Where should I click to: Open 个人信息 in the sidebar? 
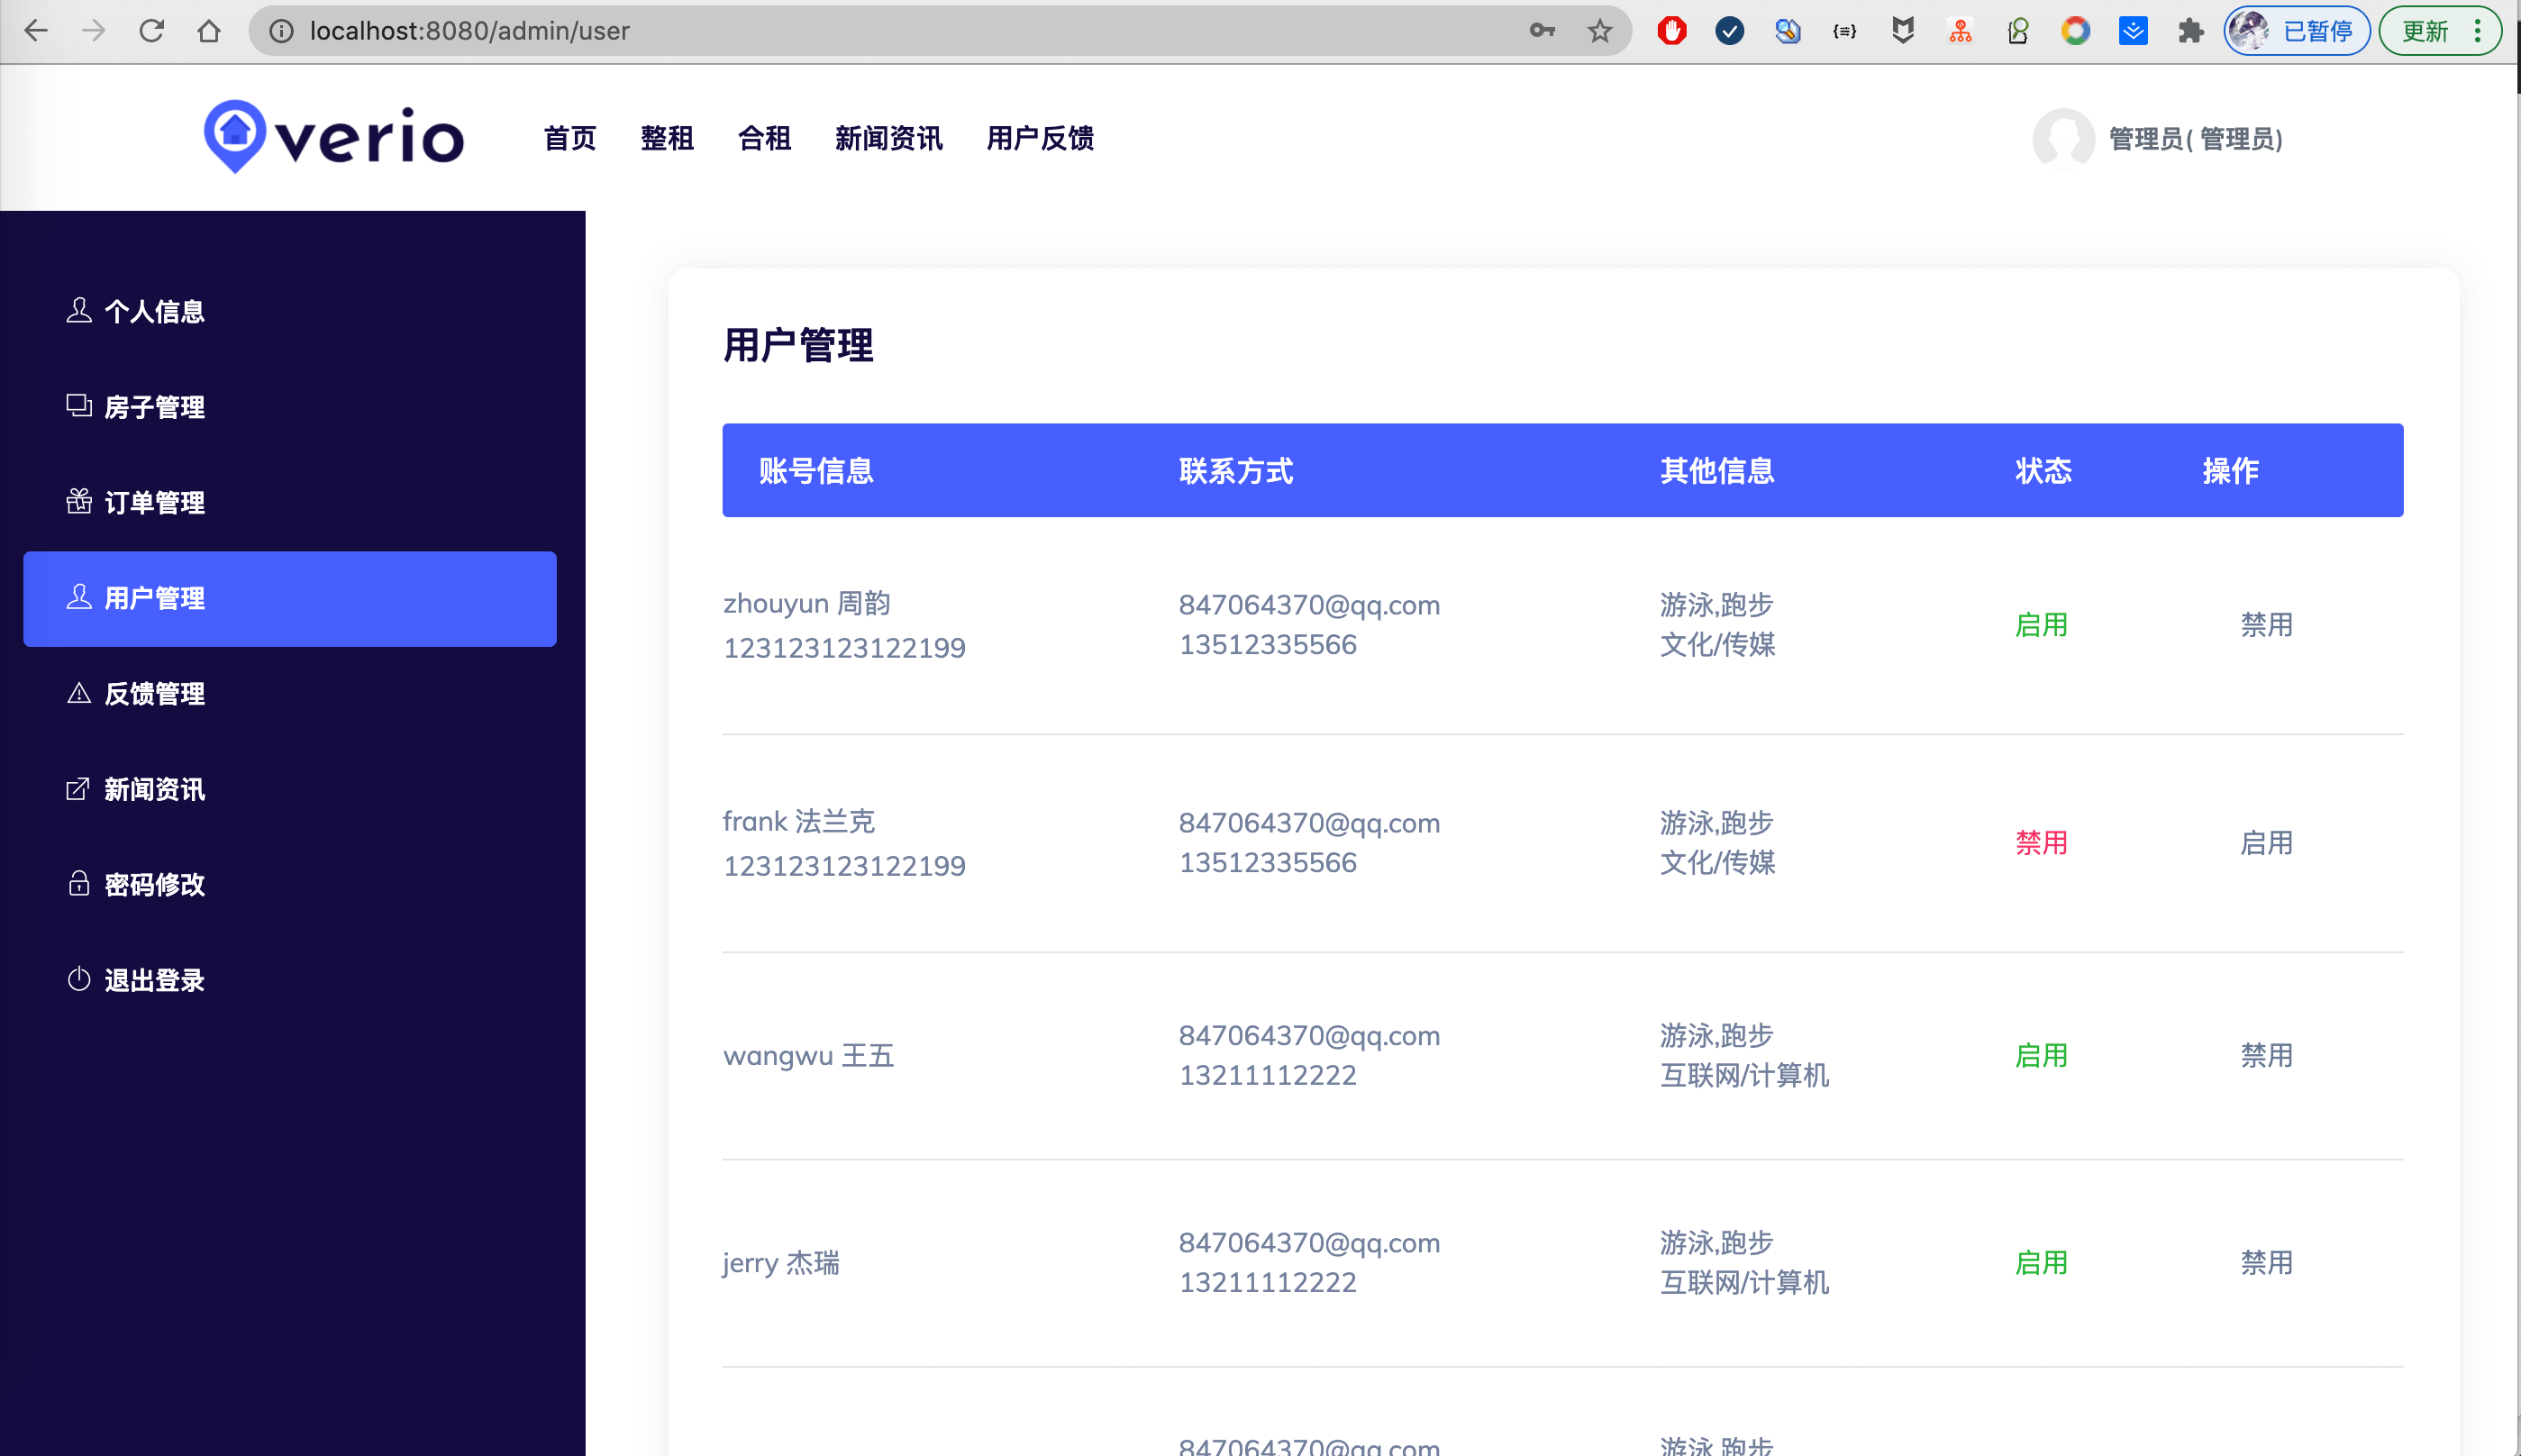[x=154, y=312]
